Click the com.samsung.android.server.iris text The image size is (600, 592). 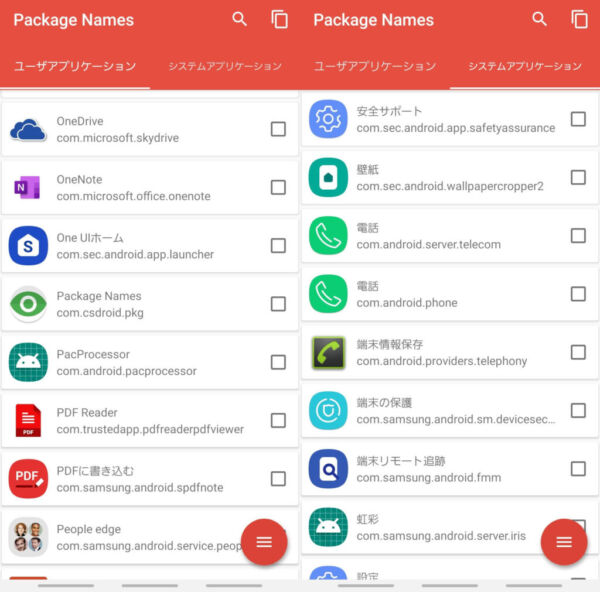(441, 536)
